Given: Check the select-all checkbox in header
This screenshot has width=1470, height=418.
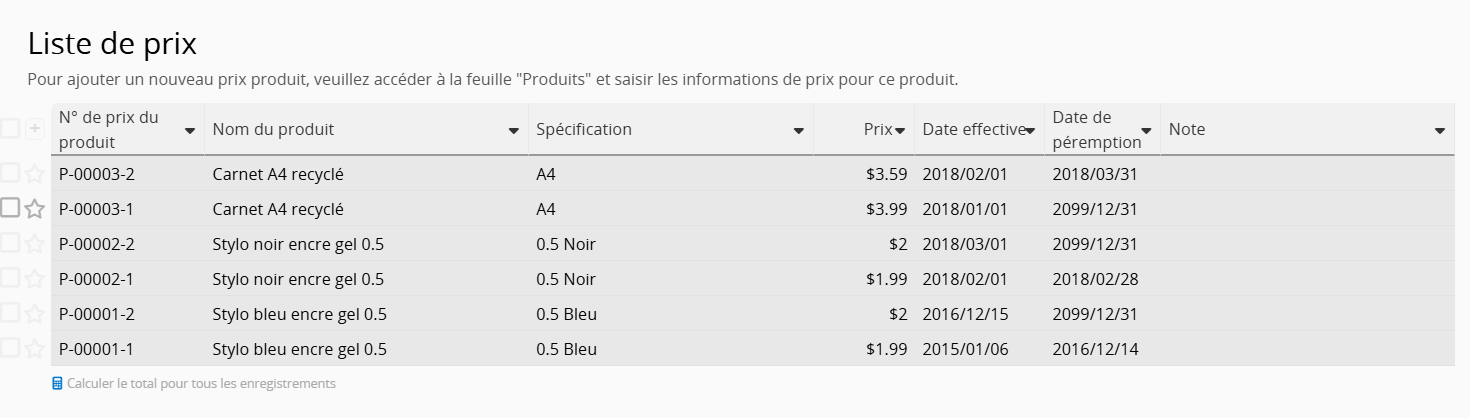Looking at the screenshot, I should 10,128.
